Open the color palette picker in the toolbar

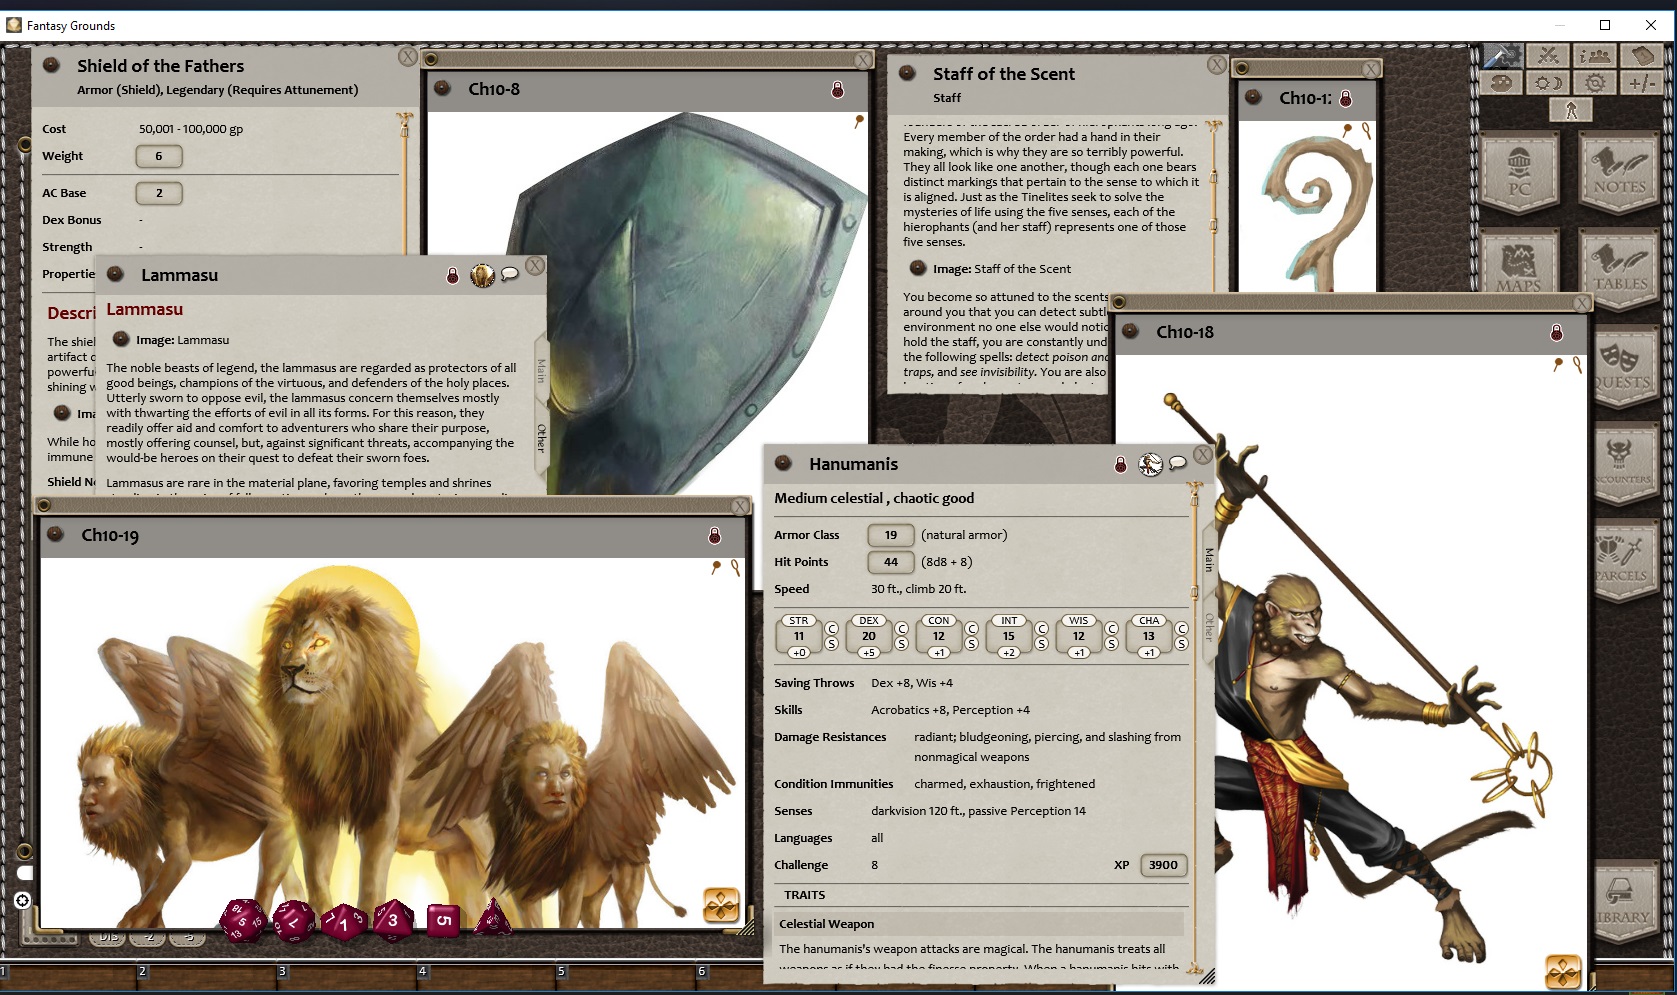pyautogui.click(x=1502, y=84)
